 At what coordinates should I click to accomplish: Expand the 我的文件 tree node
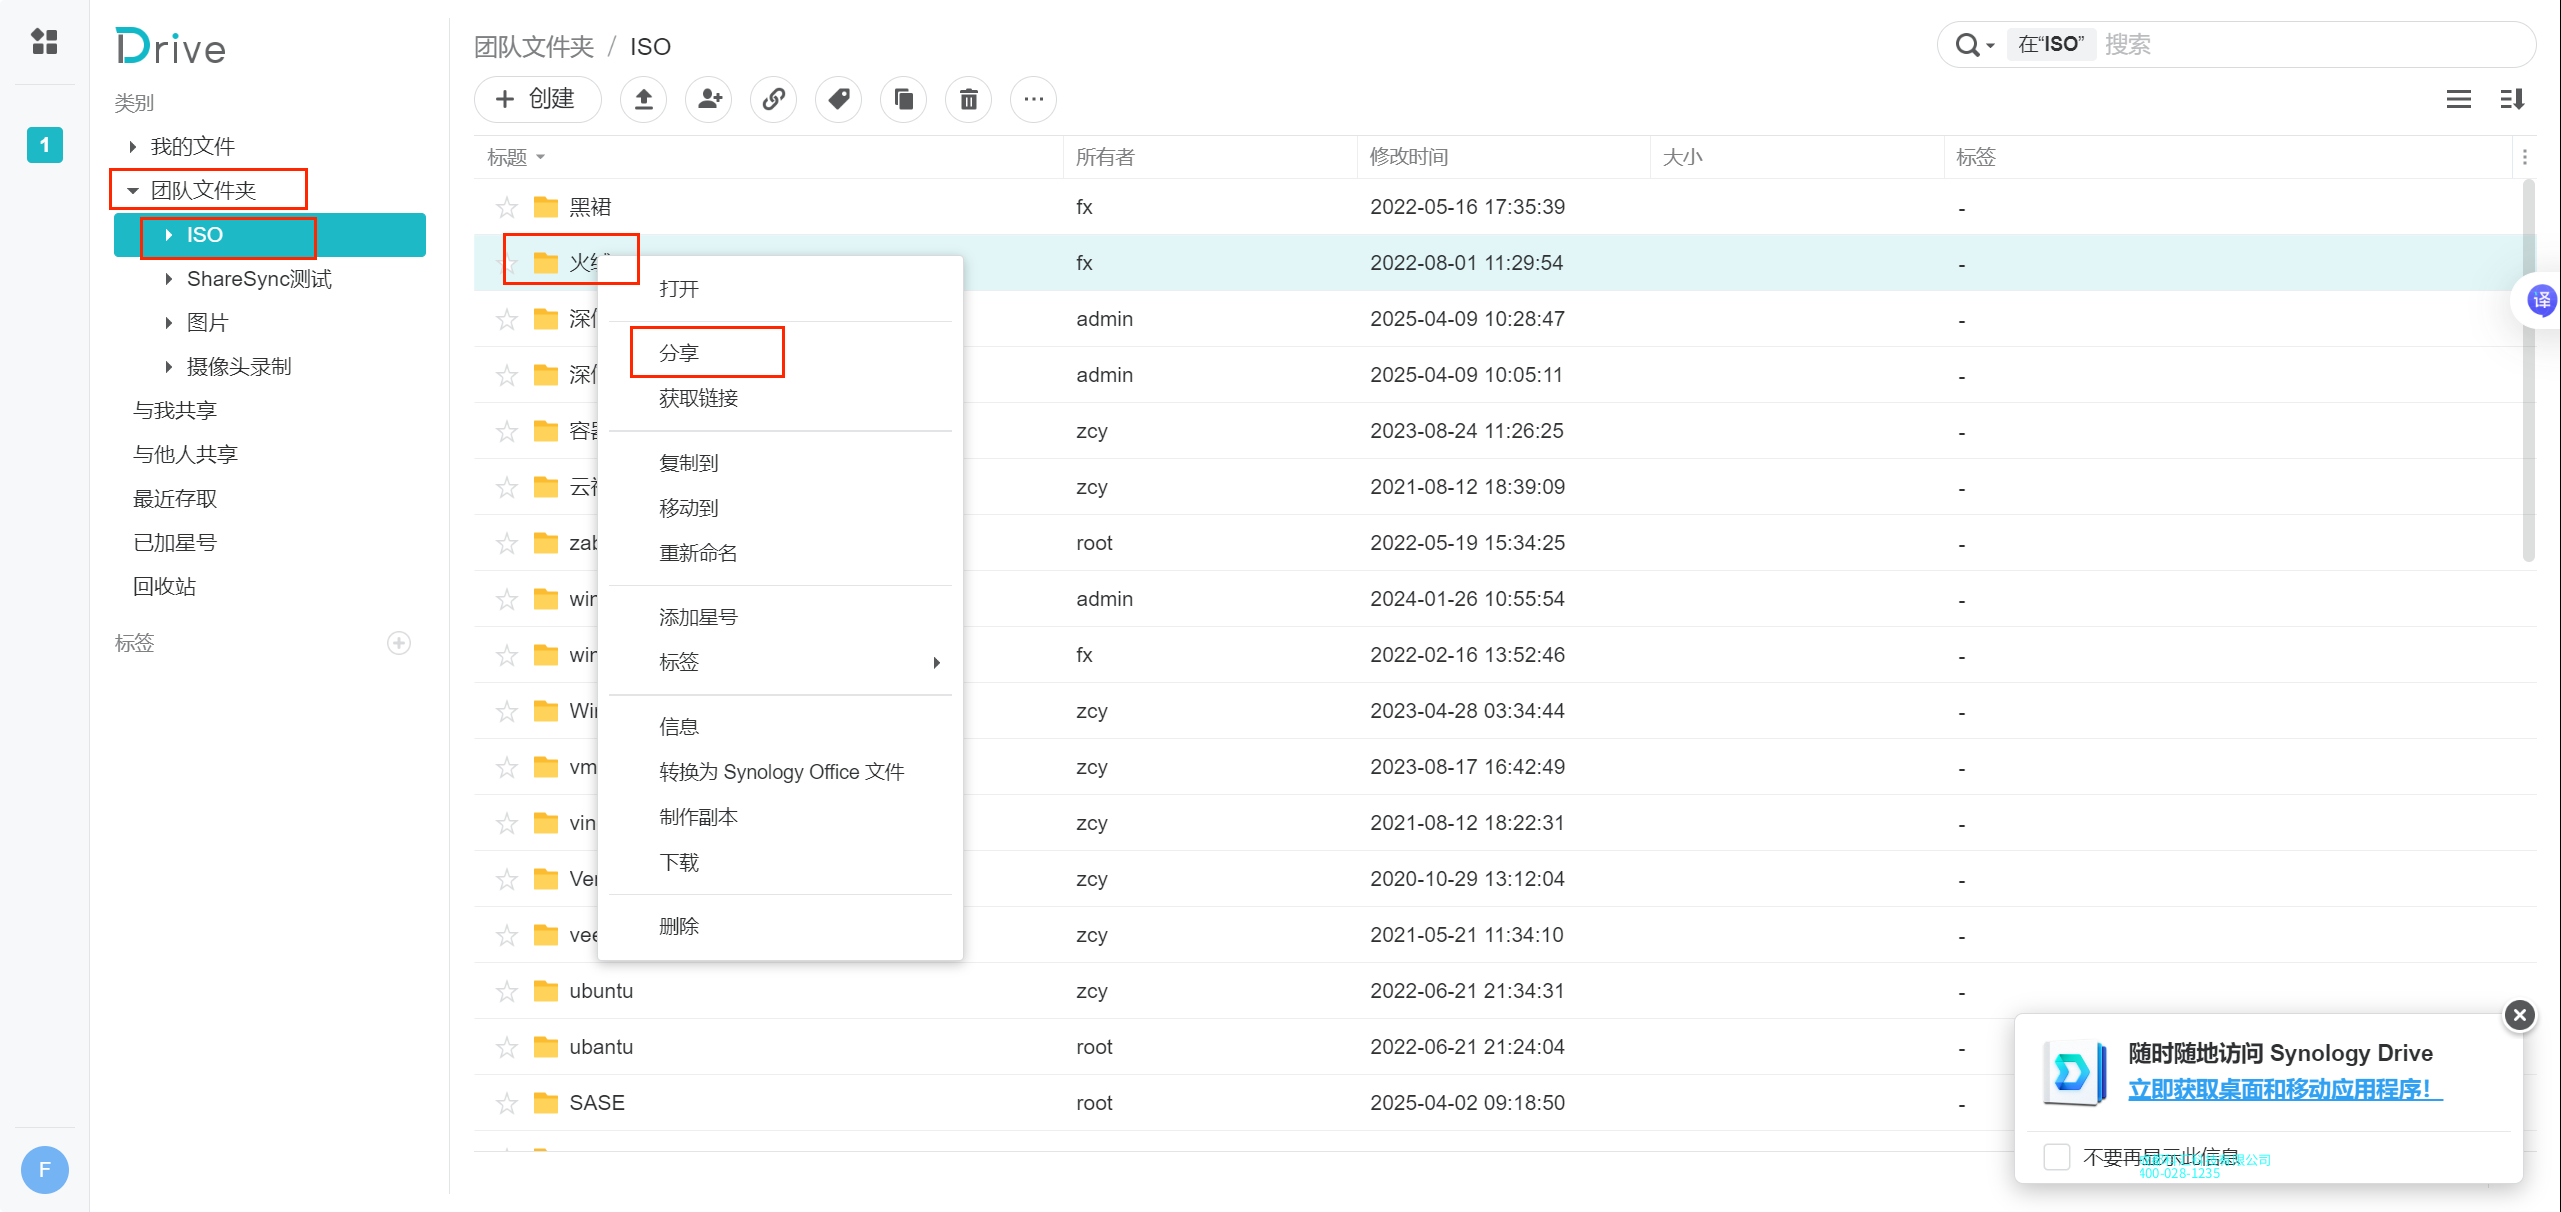point(133,147)
